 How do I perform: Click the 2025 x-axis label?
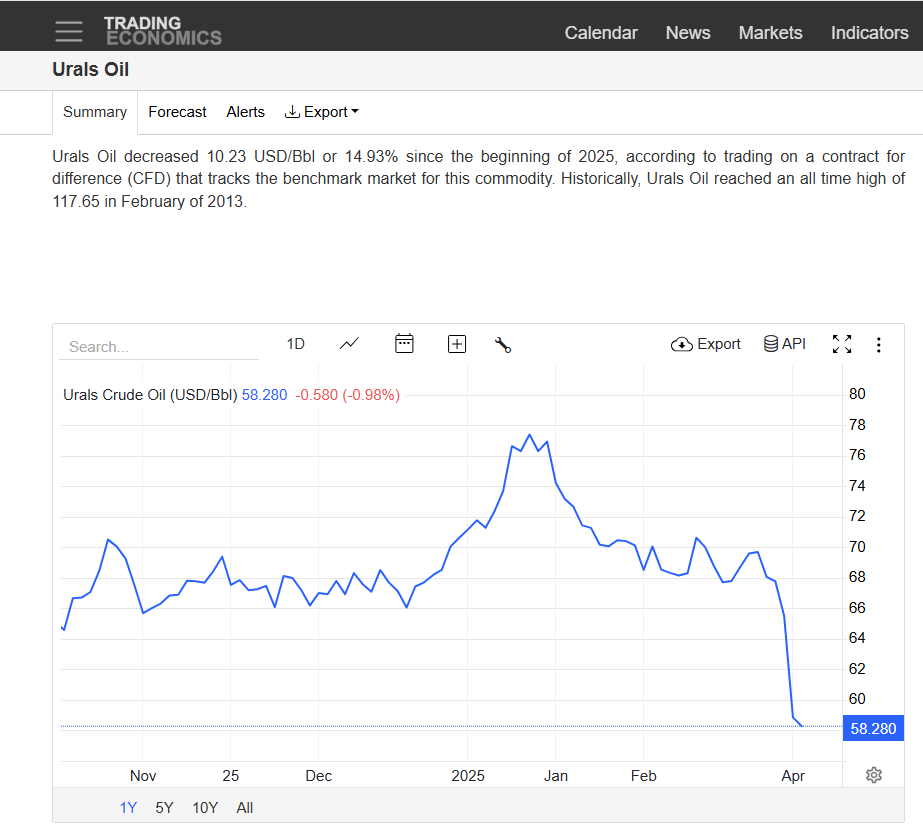point(468,776)
